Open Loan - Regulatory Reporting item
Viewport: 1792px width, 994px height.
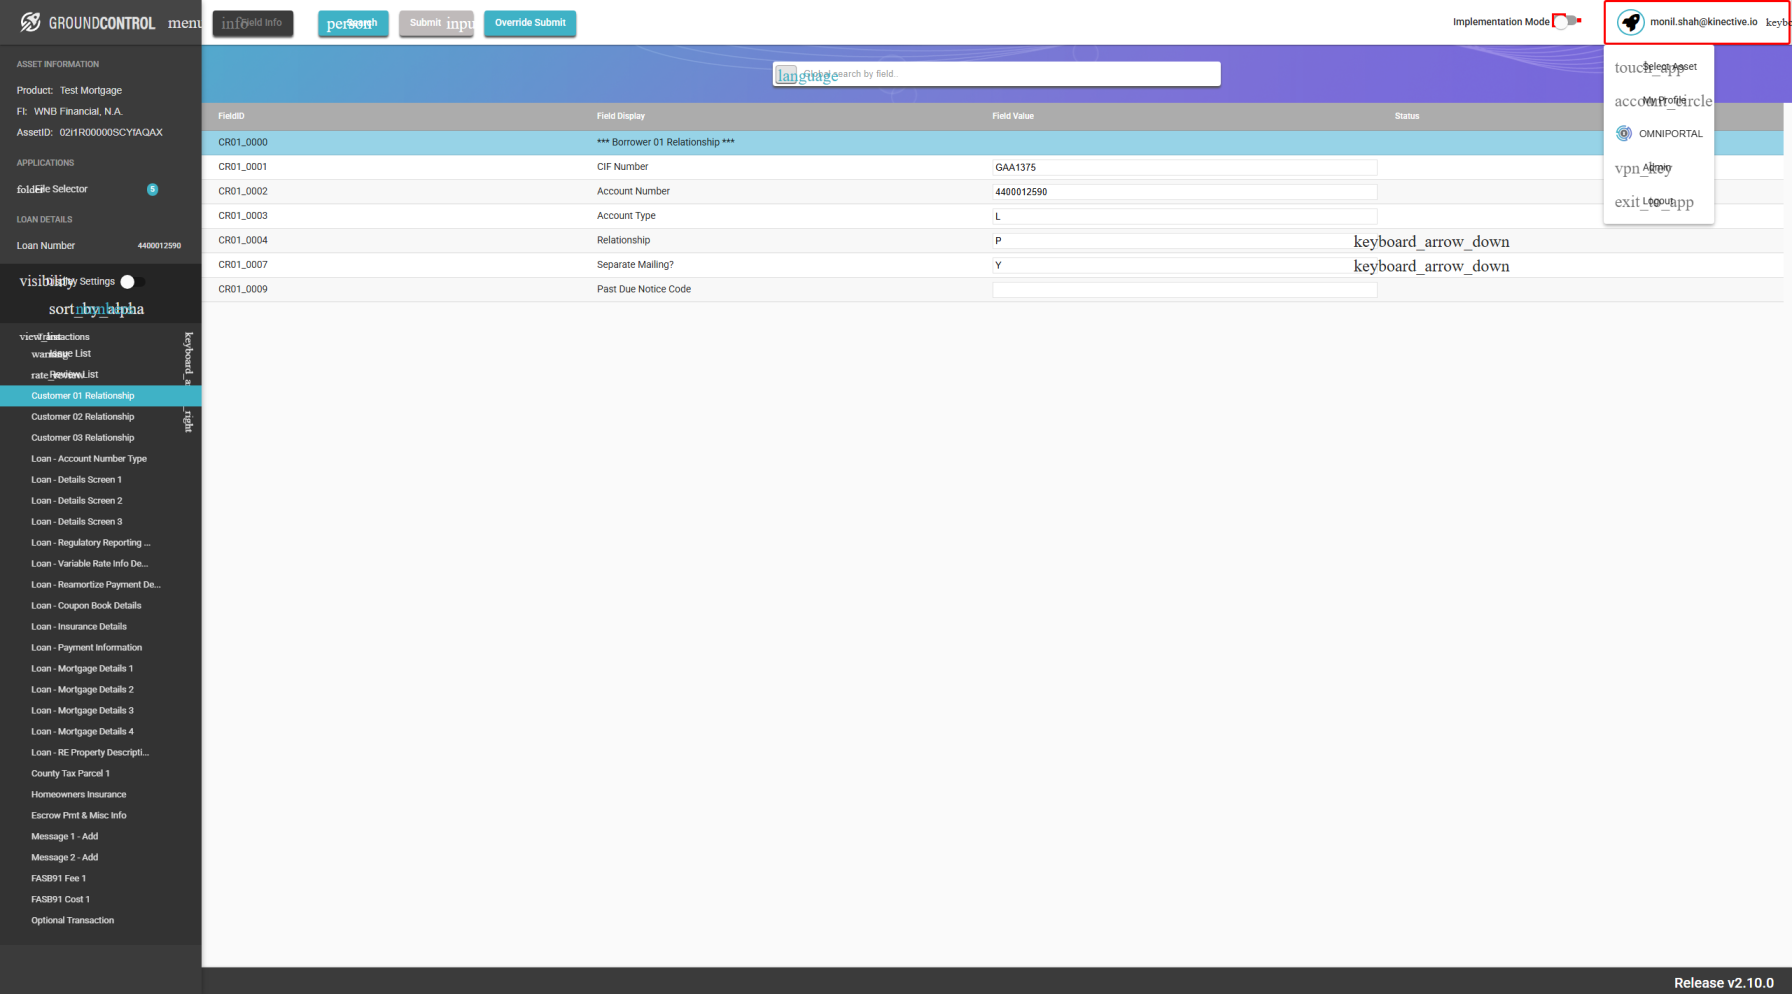click(91, 543)
